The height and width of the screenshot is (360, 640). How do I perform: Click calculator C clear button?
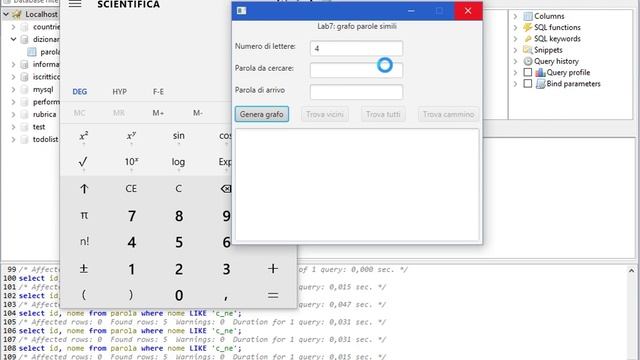(x=178, y=189)
